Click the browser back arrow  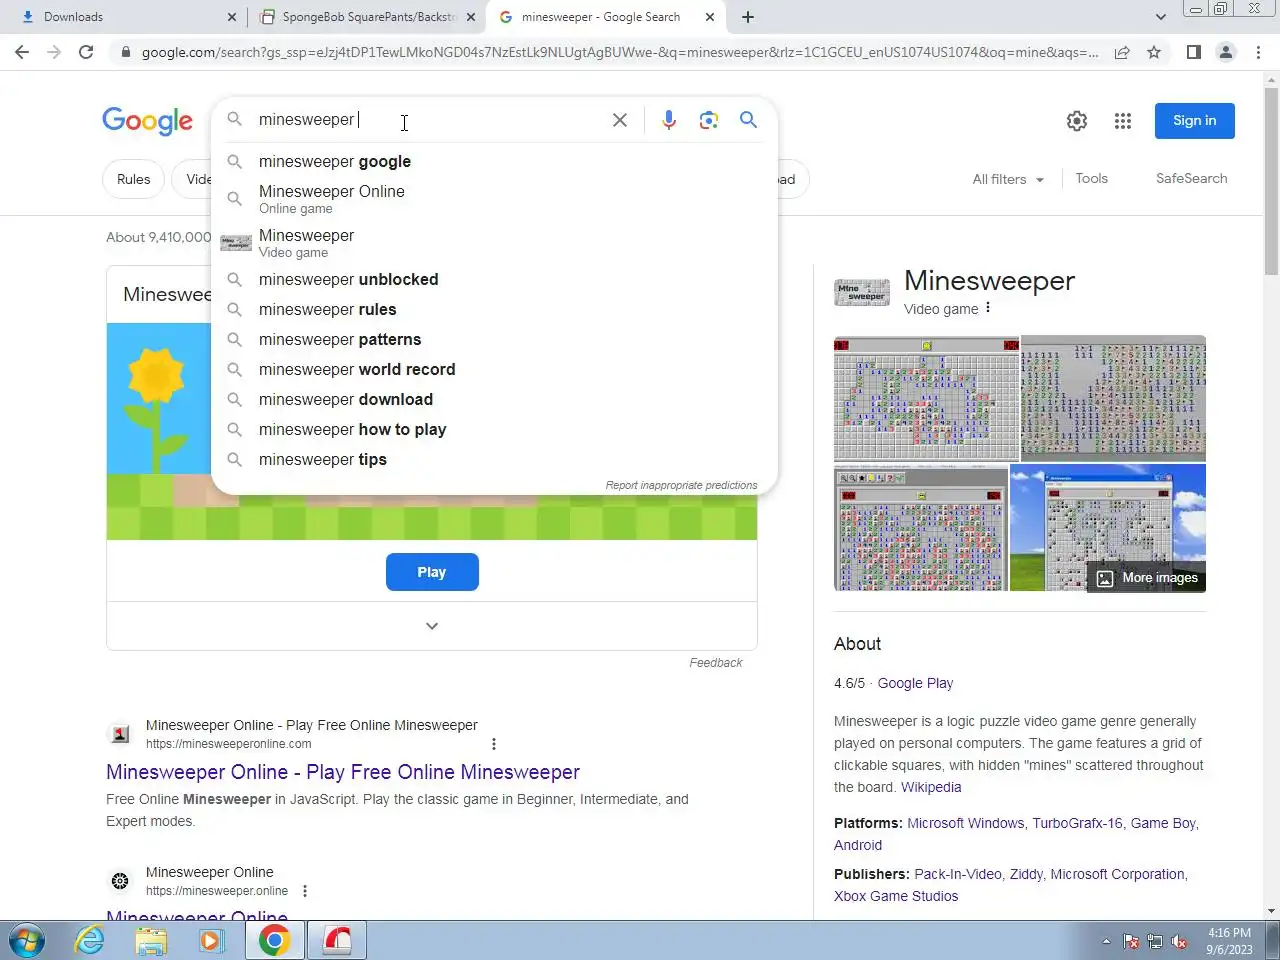tap(22, 52)
